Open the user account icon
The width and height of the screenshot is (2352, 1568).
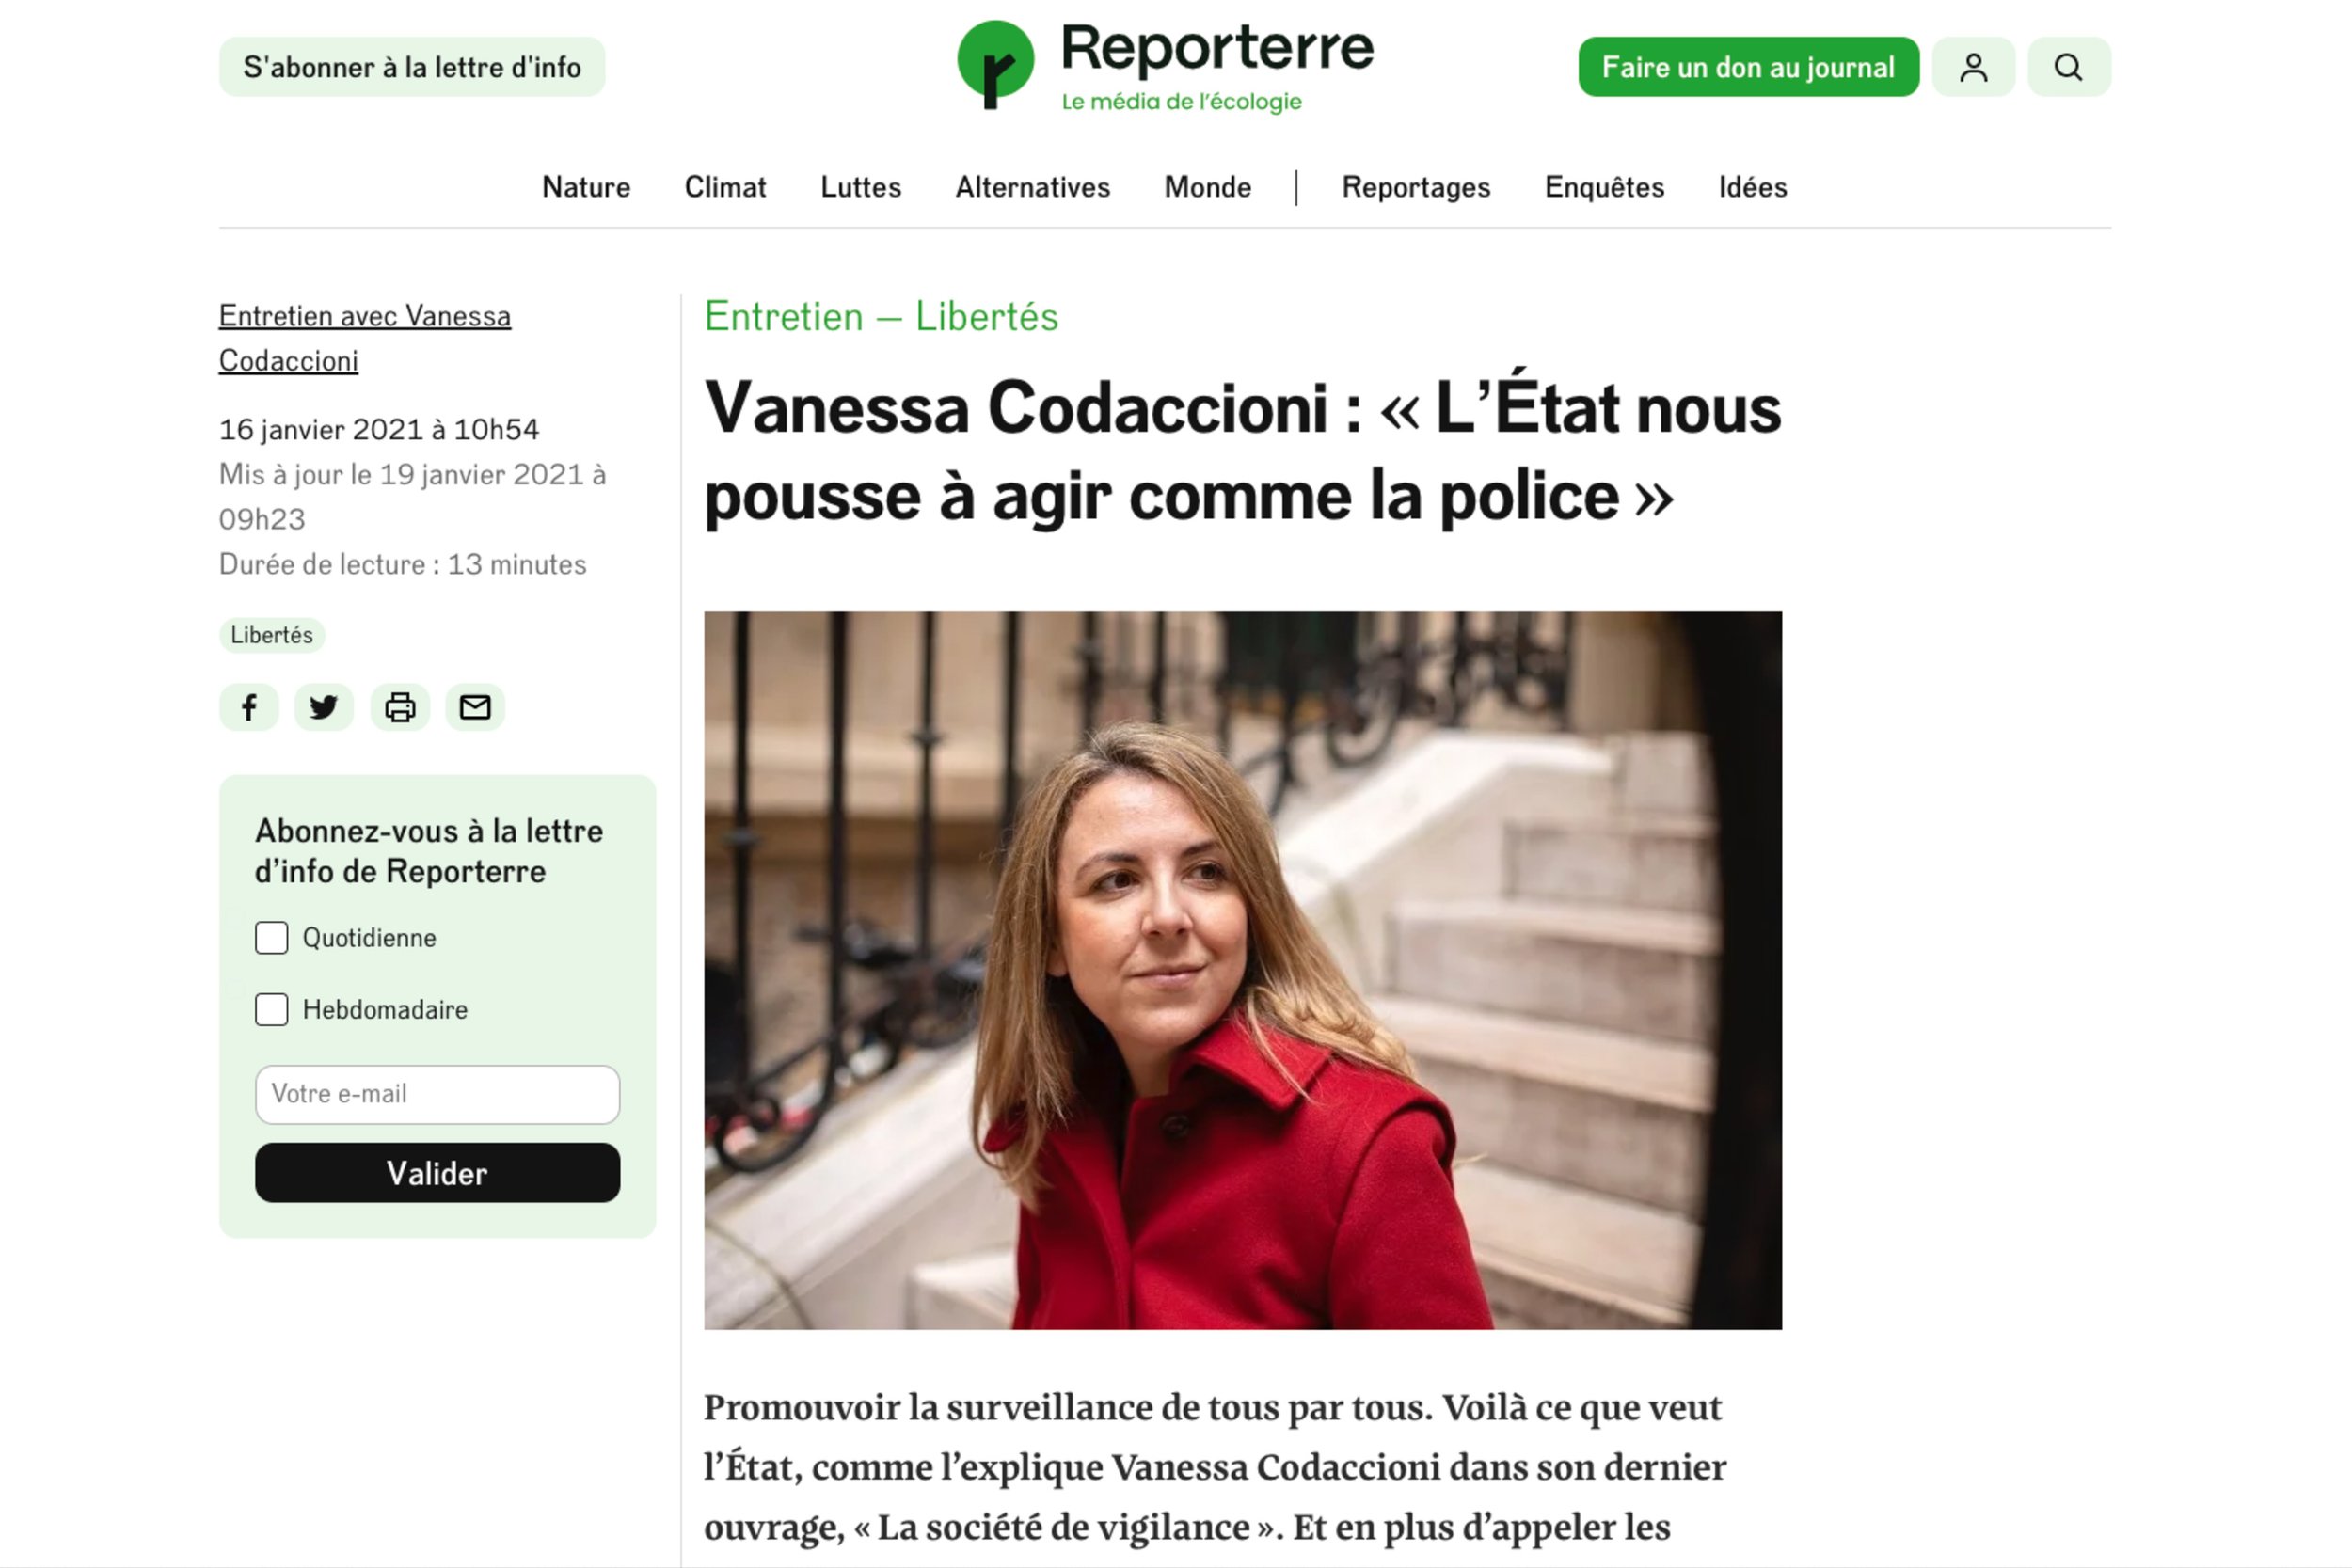1973,67
